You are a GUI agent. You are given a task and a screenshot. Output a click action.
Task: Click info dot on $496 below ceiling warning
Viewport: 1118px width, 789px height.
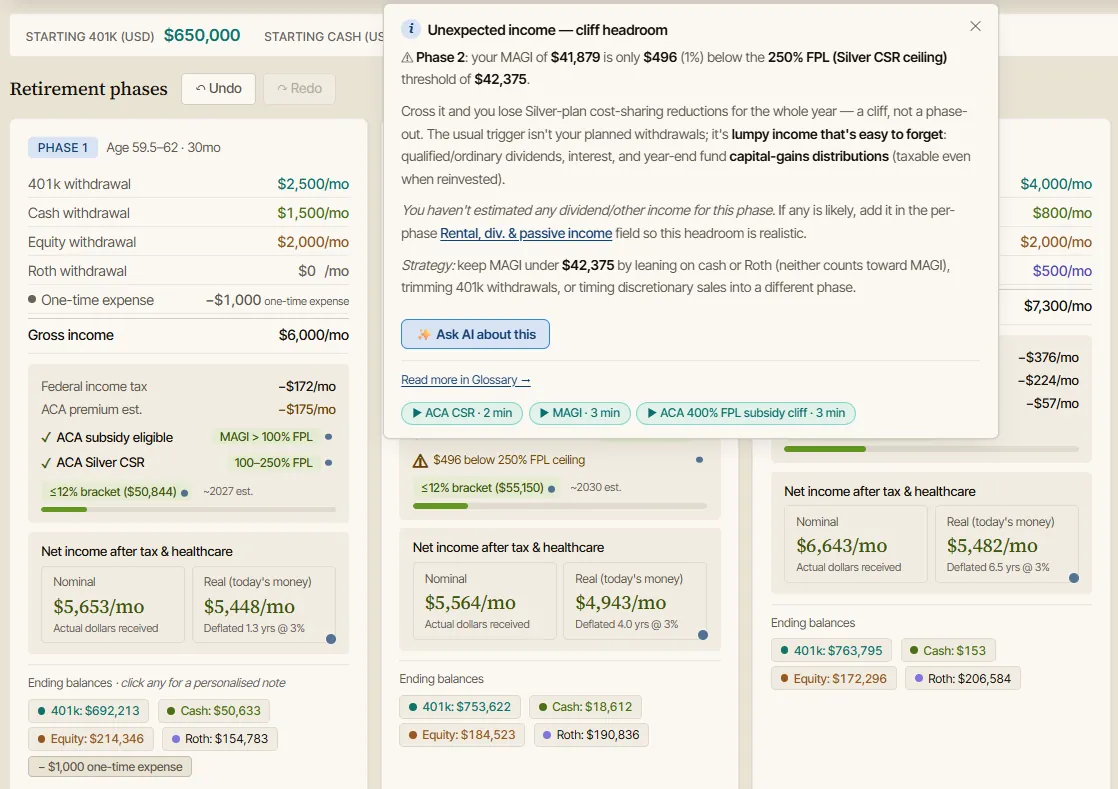click(699, 460)
